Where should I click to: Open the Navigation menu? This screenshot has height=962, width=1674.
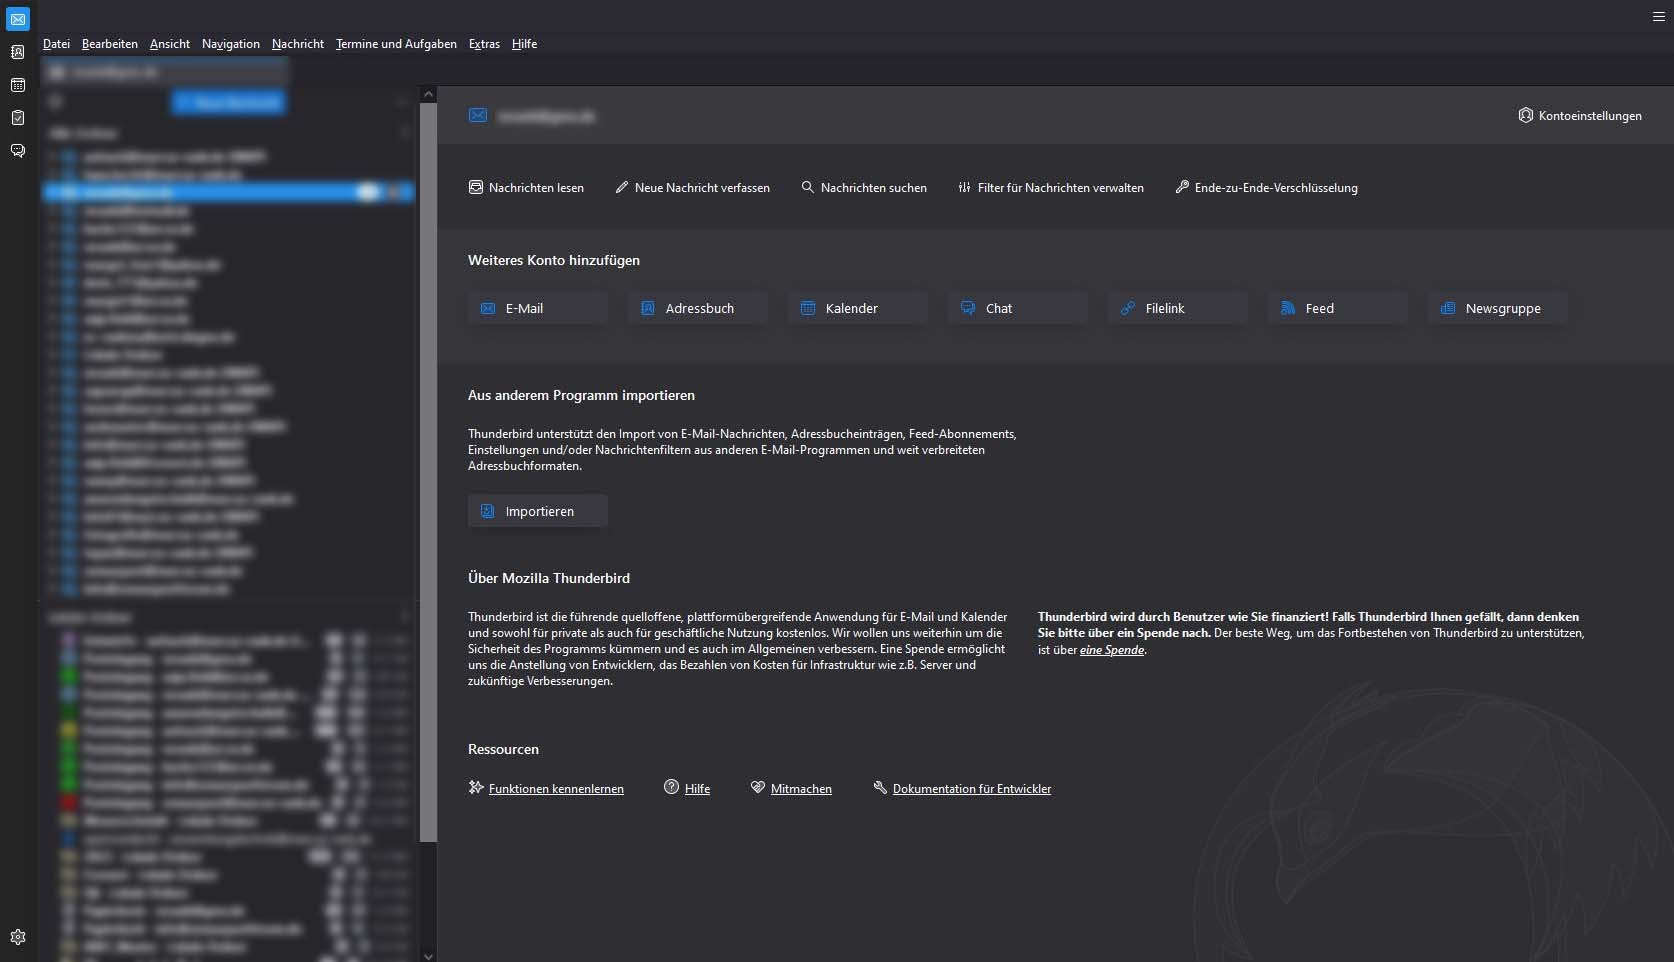(x=231, y=44)
